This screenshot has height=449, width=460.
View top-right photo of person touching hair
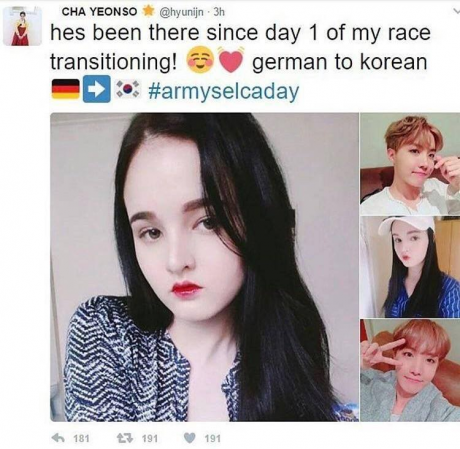pyautogui.click(x=410, y=164)
